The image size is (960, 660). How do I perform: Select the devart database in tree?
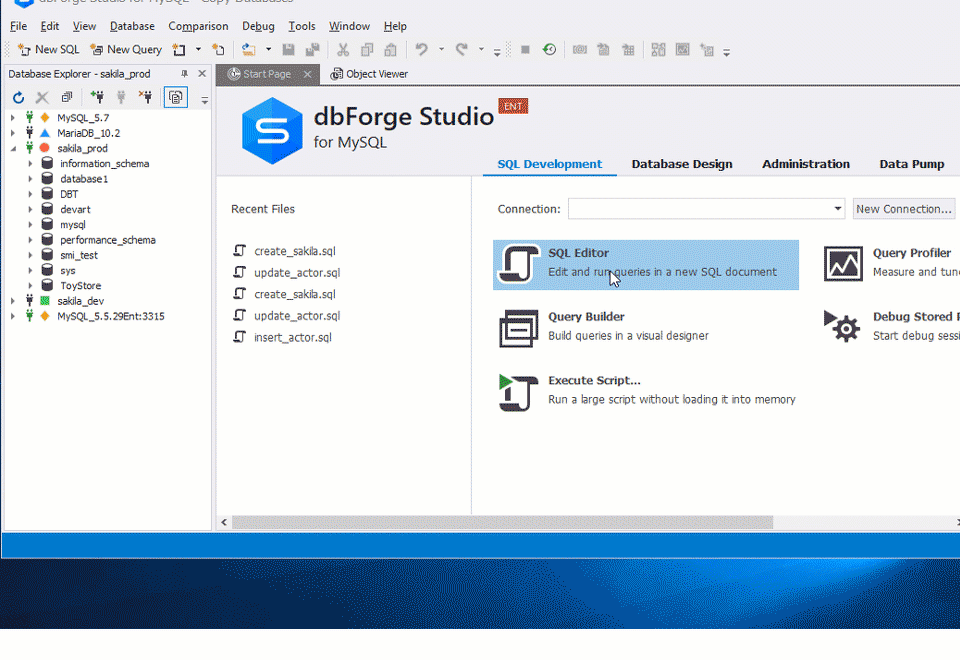(x=75, y=209)
